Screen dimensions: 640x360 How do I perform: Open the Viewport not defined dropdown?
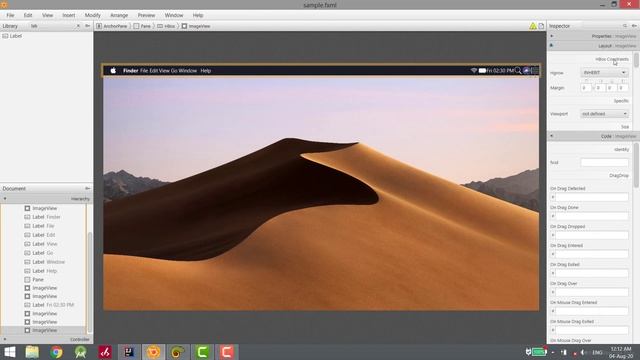604,114
